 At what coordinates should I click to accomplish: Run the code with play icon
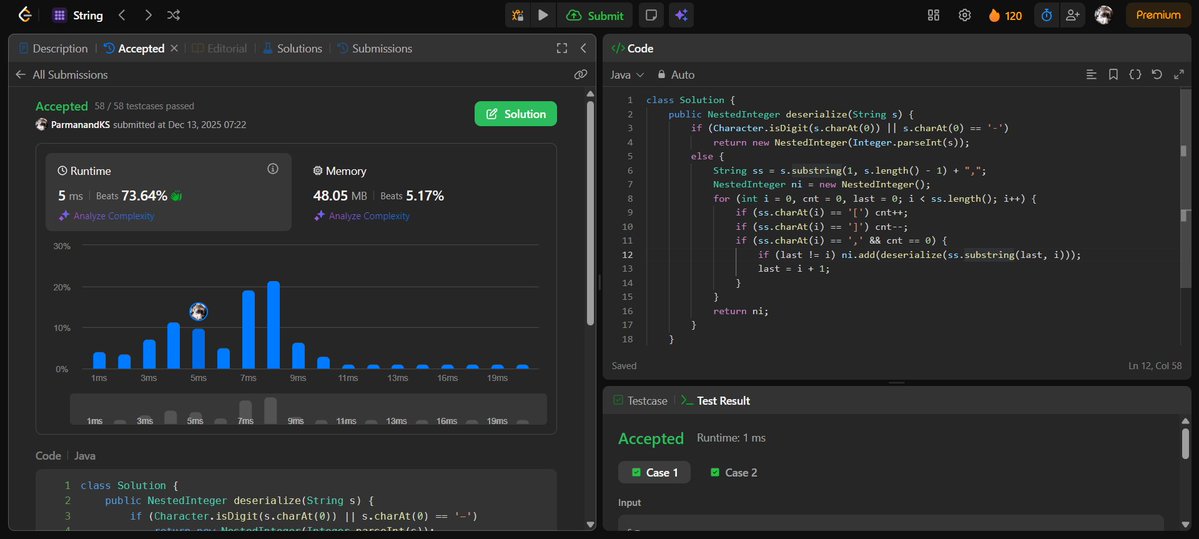click(543, 15)
